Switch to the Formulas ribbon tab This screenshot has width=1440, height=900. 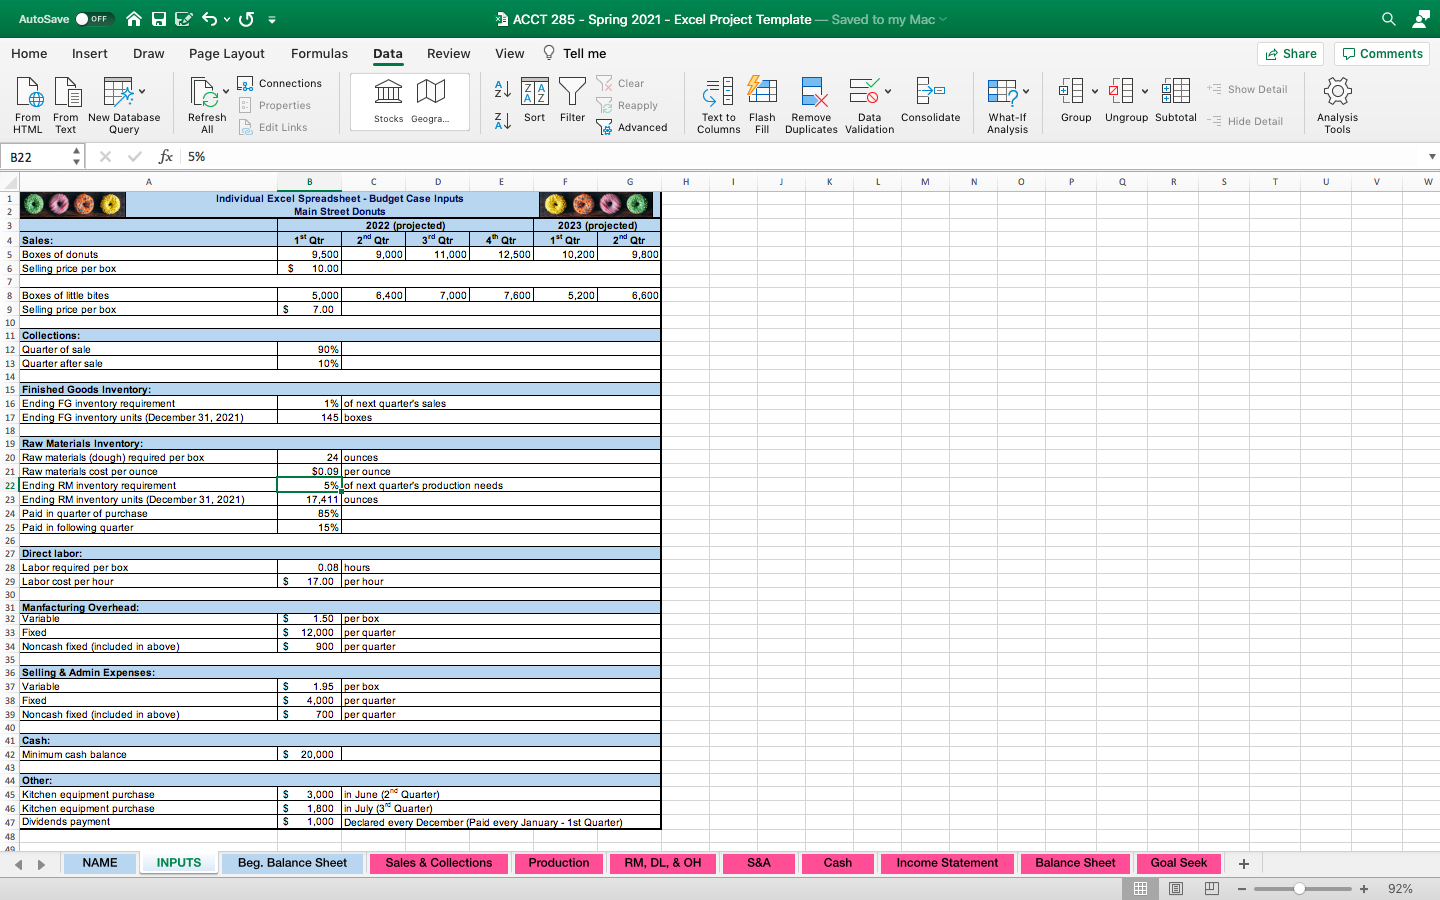pos(319,53)
